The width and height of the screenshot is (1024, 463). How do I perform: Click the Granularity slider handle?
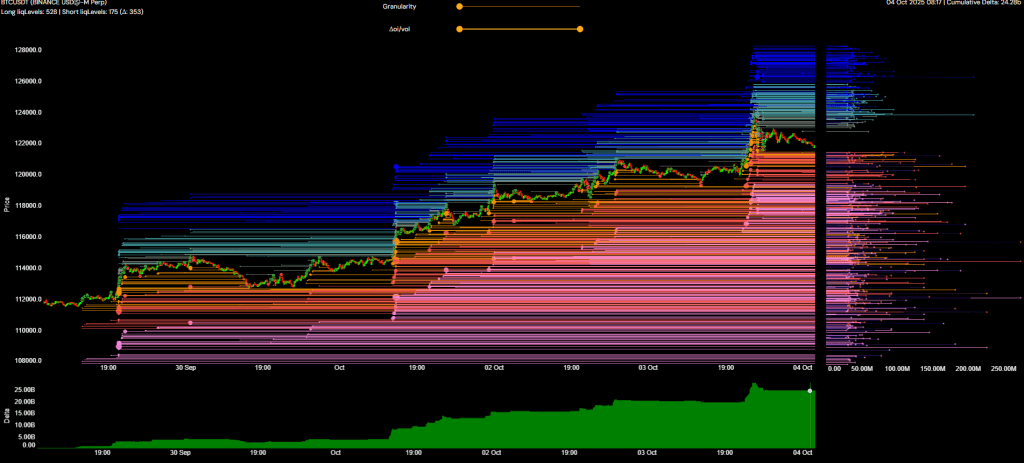click(459, 6)
